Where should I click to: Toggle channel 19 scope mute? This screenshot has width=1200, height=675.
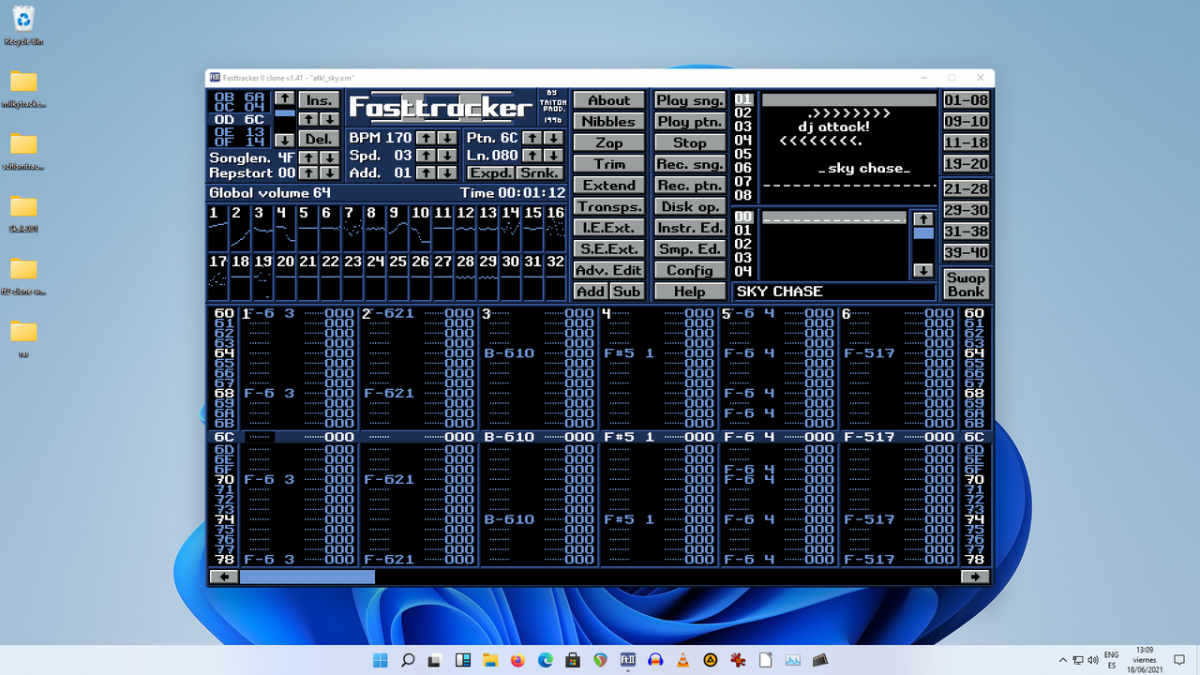(263, 278)
